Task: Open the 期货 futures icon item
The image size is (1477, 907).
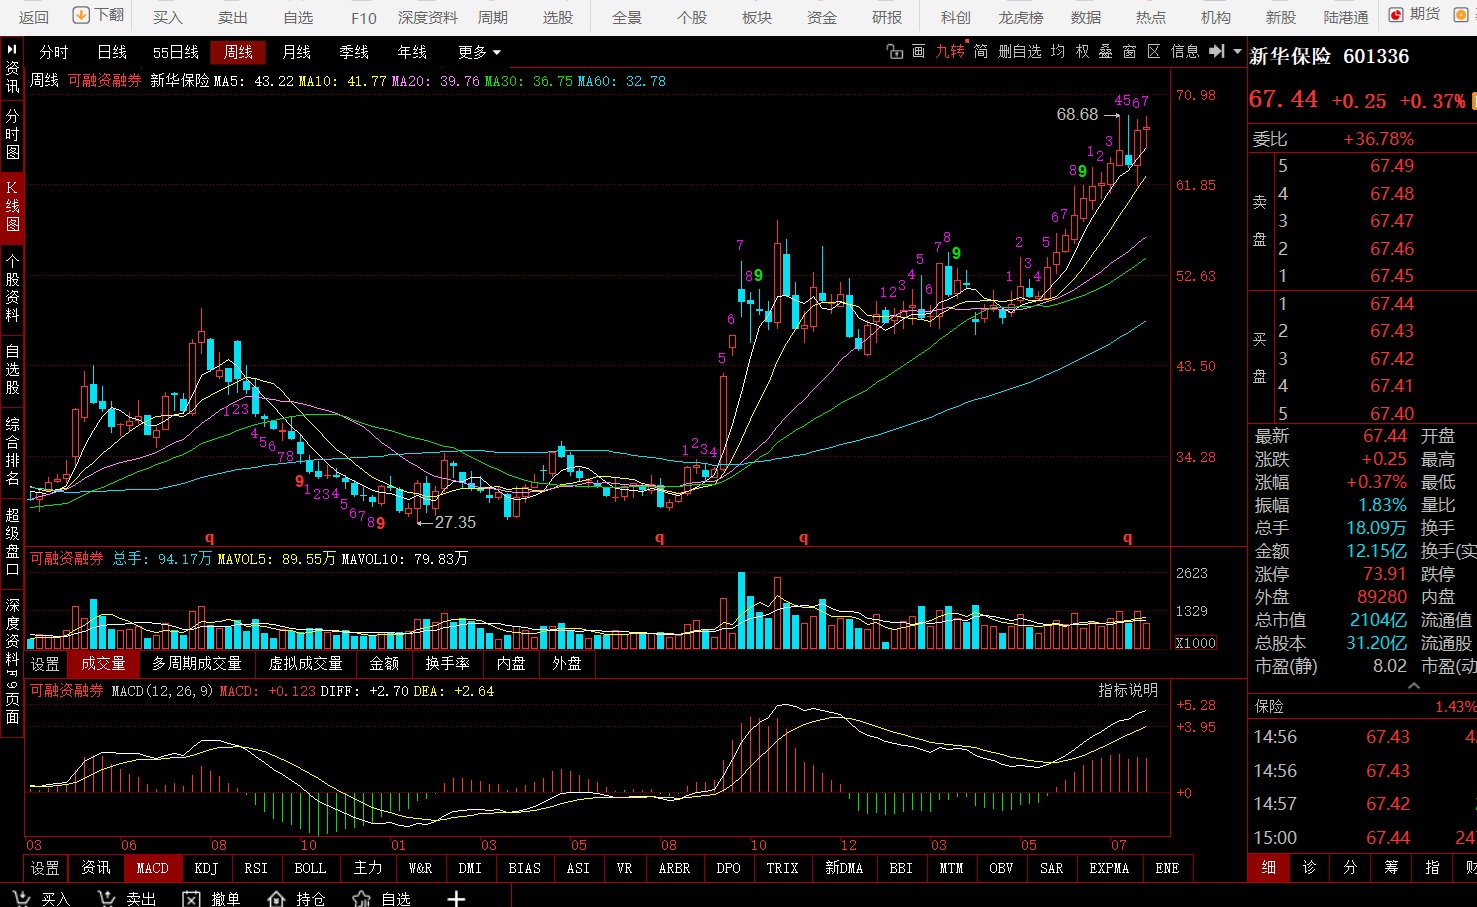Action: coord(1415,14)
